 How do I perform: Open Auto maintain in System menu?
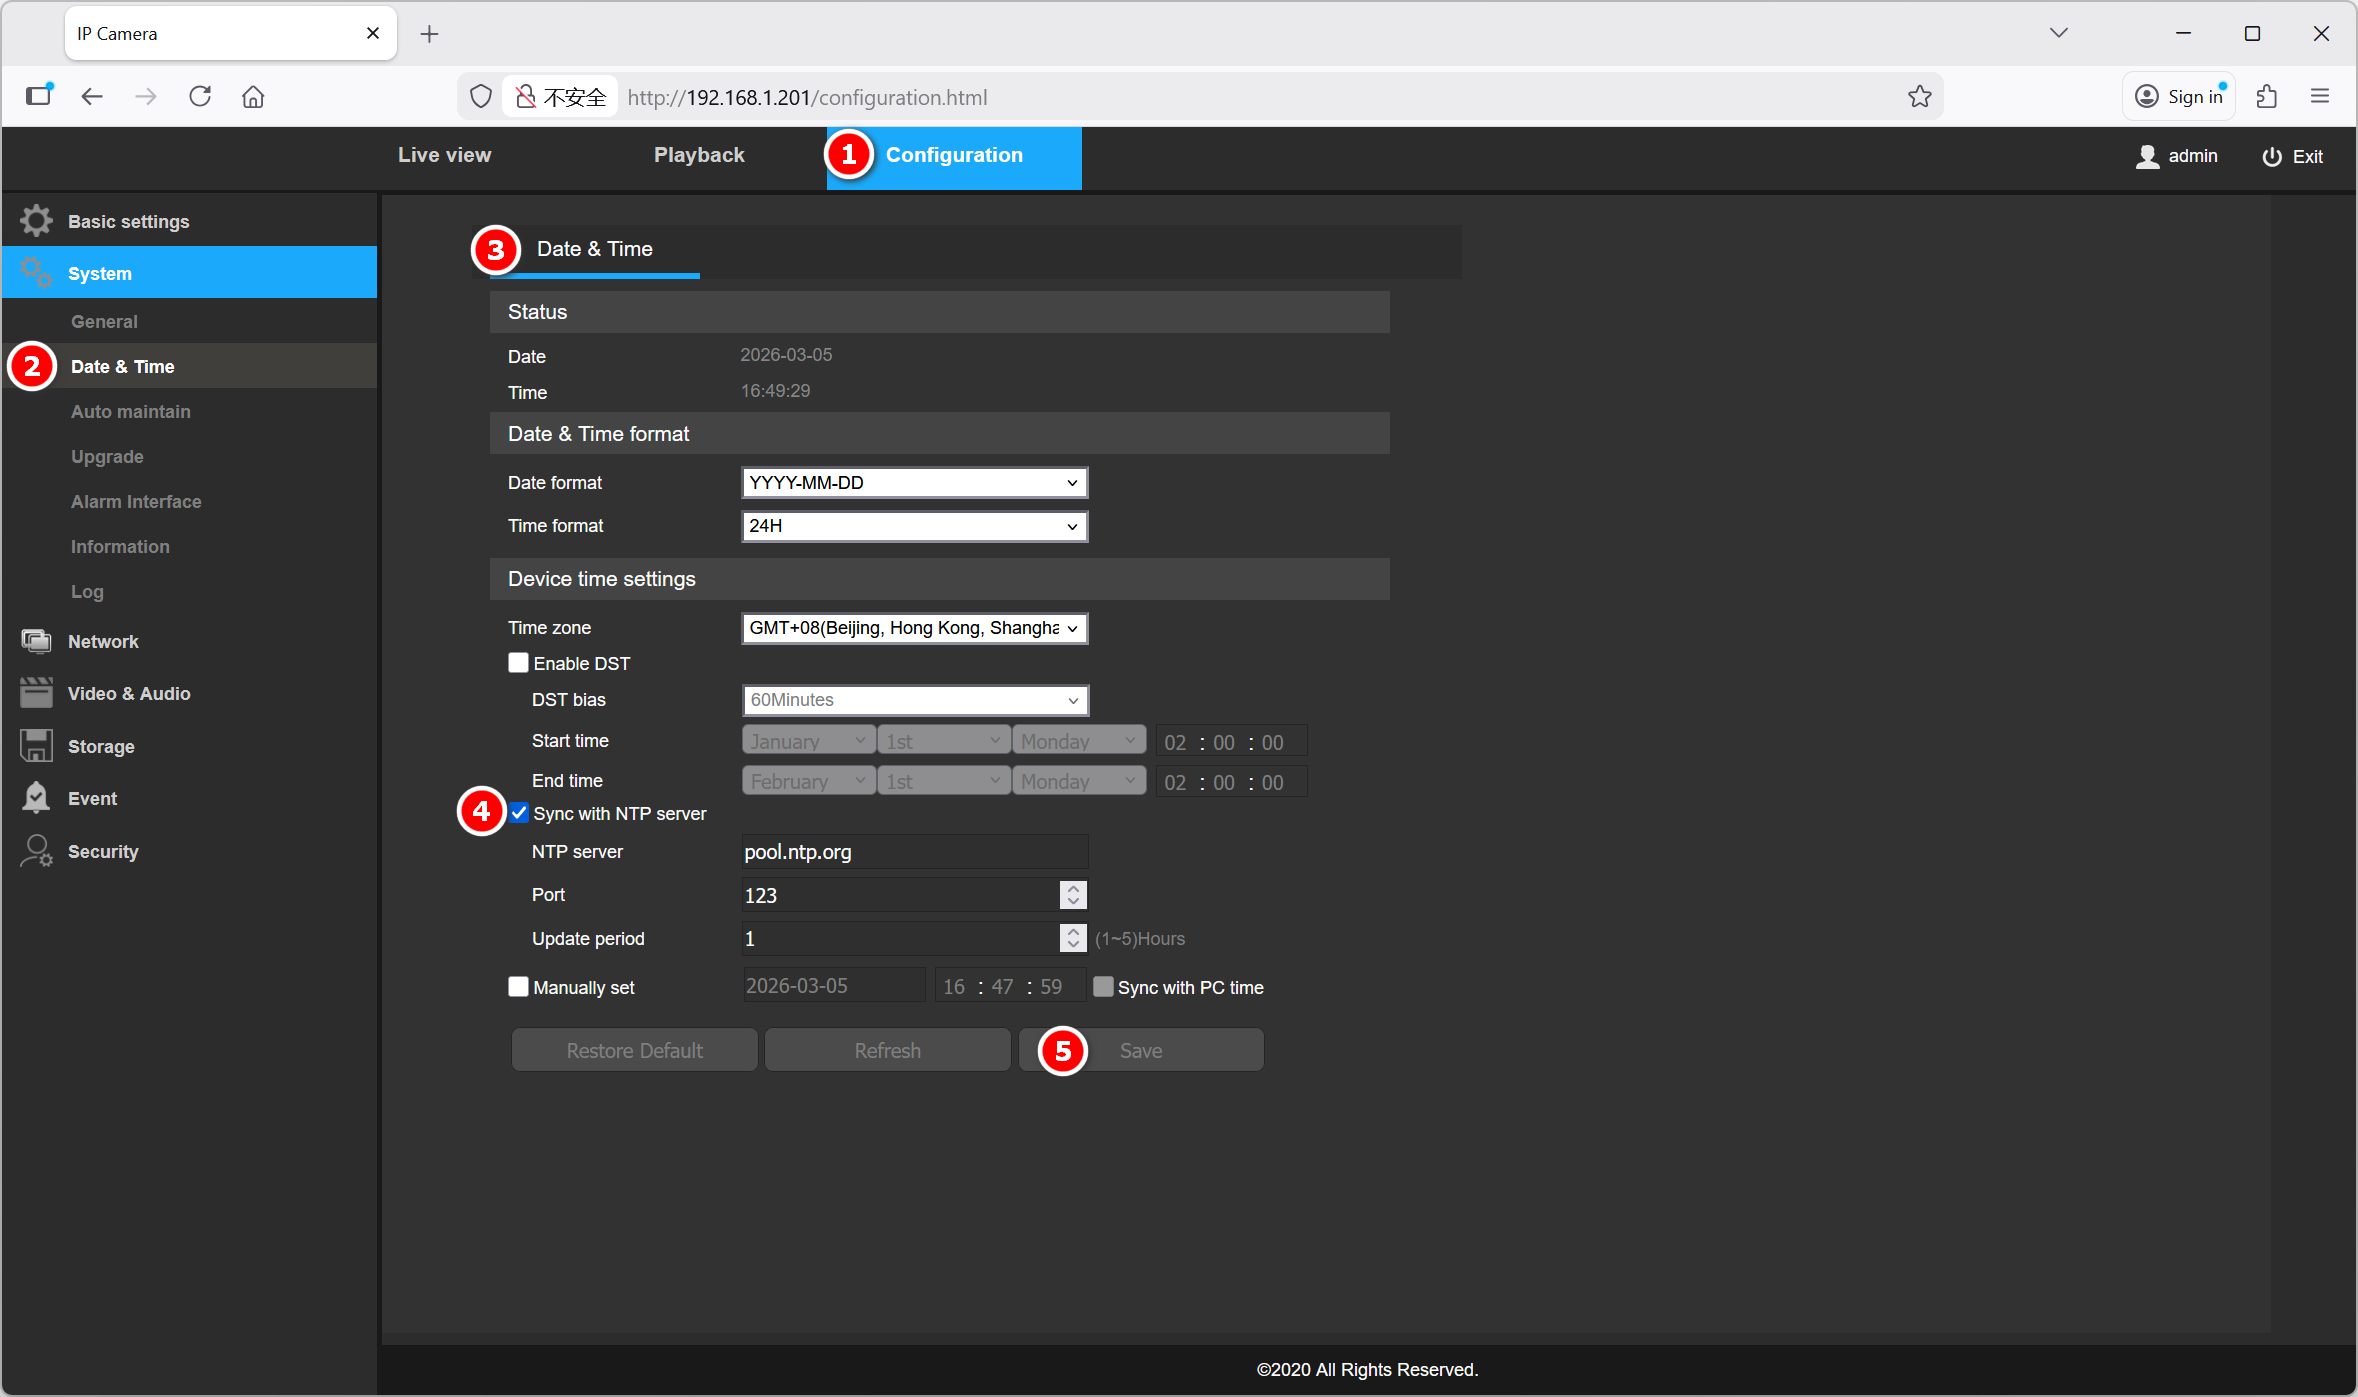point(130,411)
